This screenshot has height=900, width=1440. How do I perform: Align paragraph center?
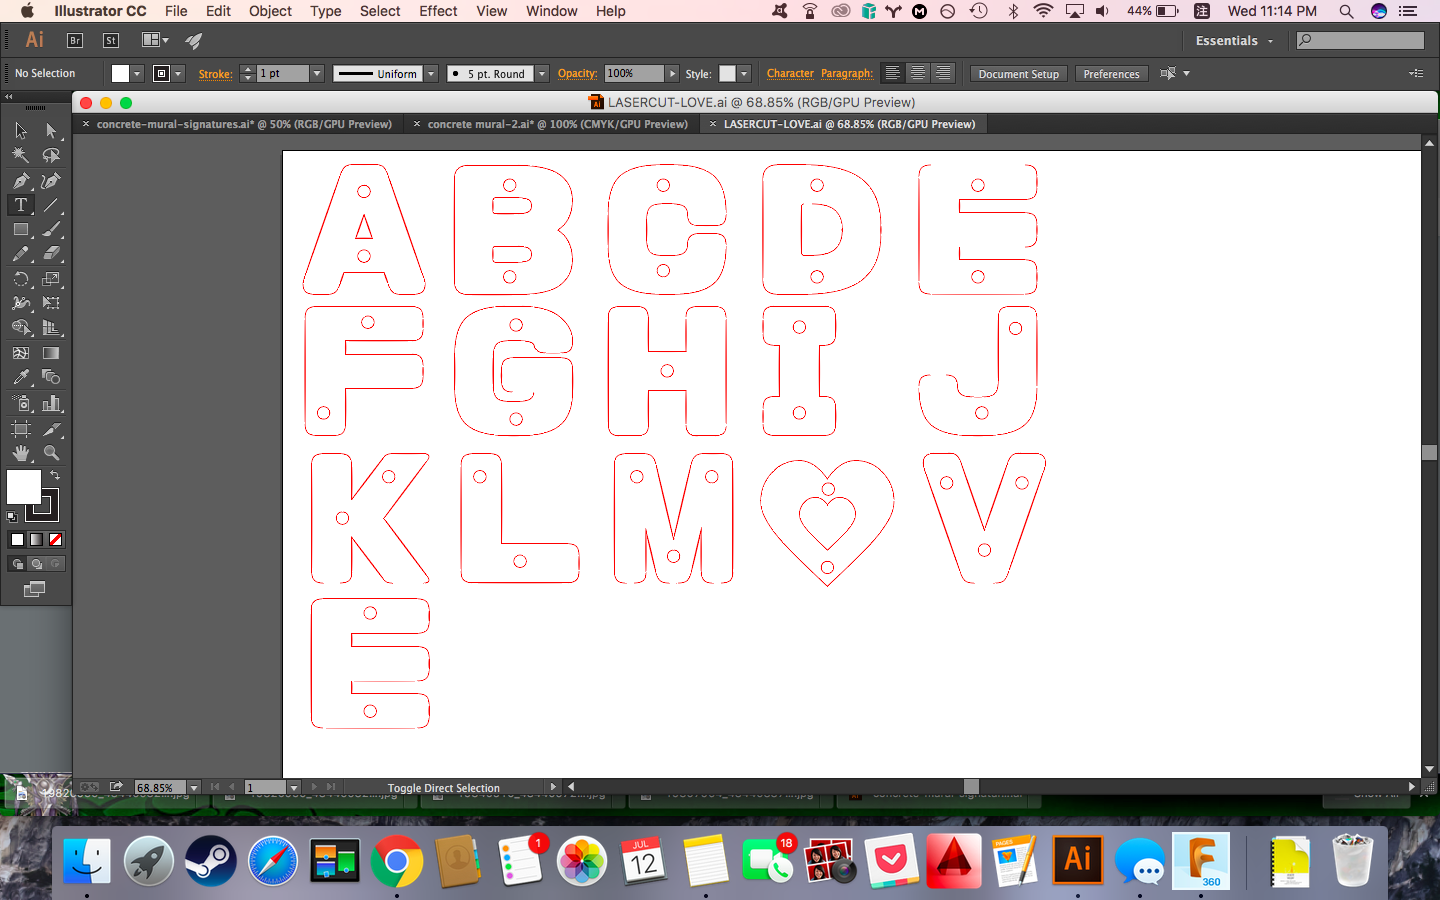pos(918,73)
